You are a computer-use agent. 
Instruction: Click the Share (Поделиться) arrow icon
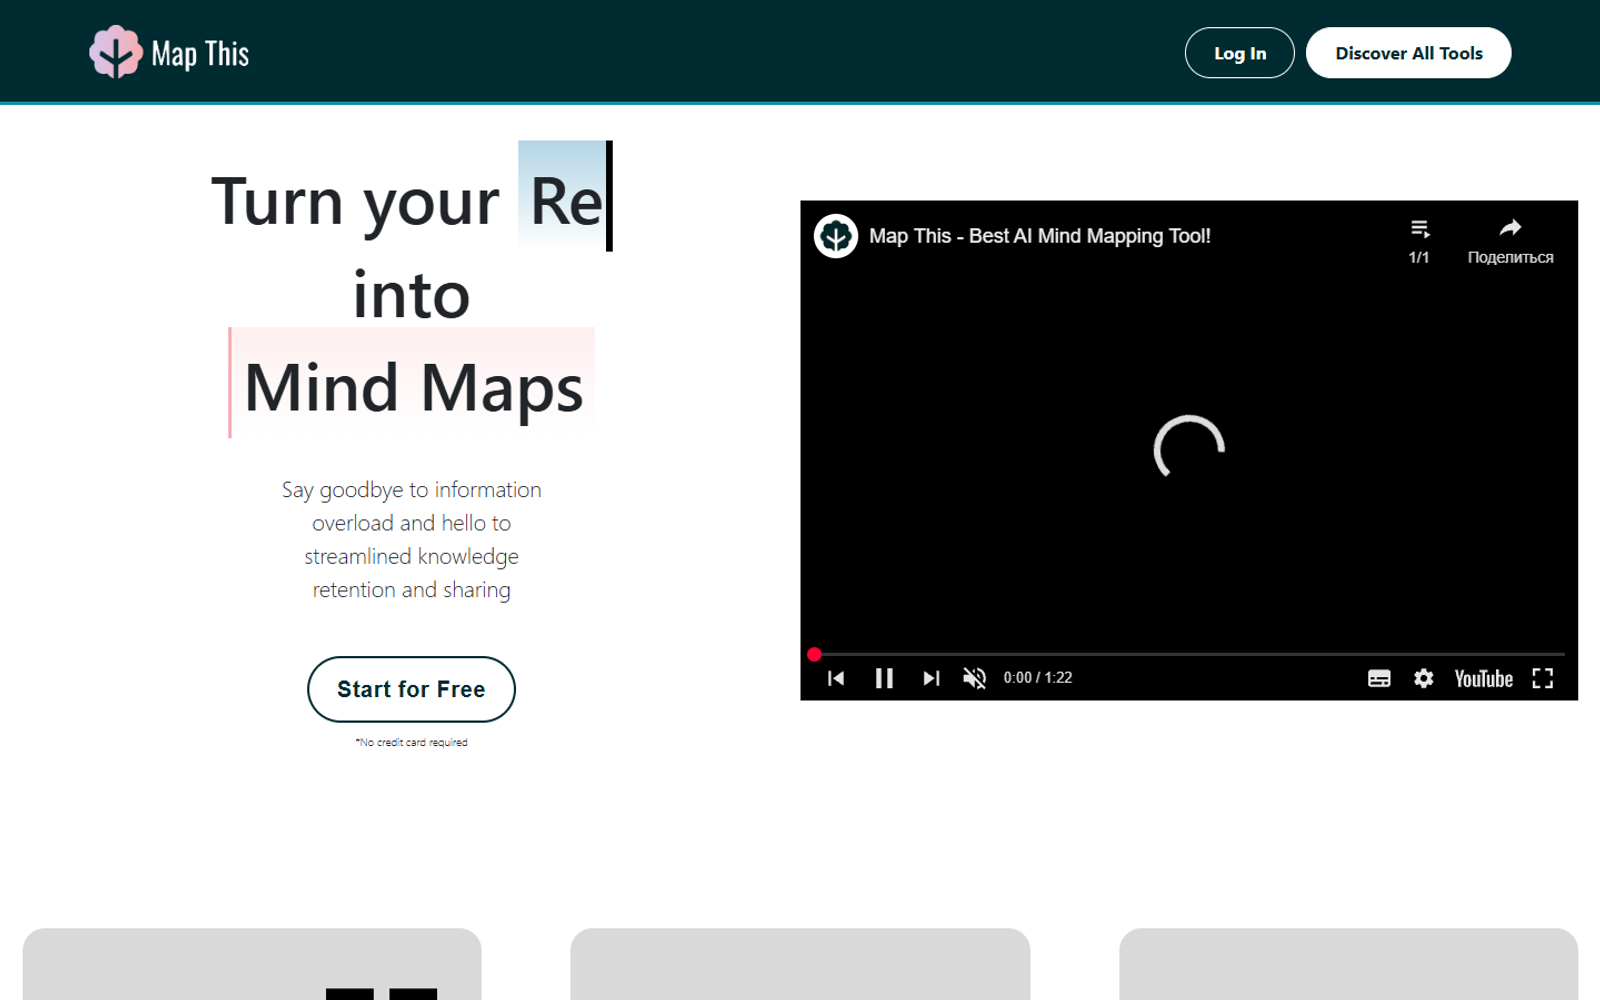[x=1510, y=229]
